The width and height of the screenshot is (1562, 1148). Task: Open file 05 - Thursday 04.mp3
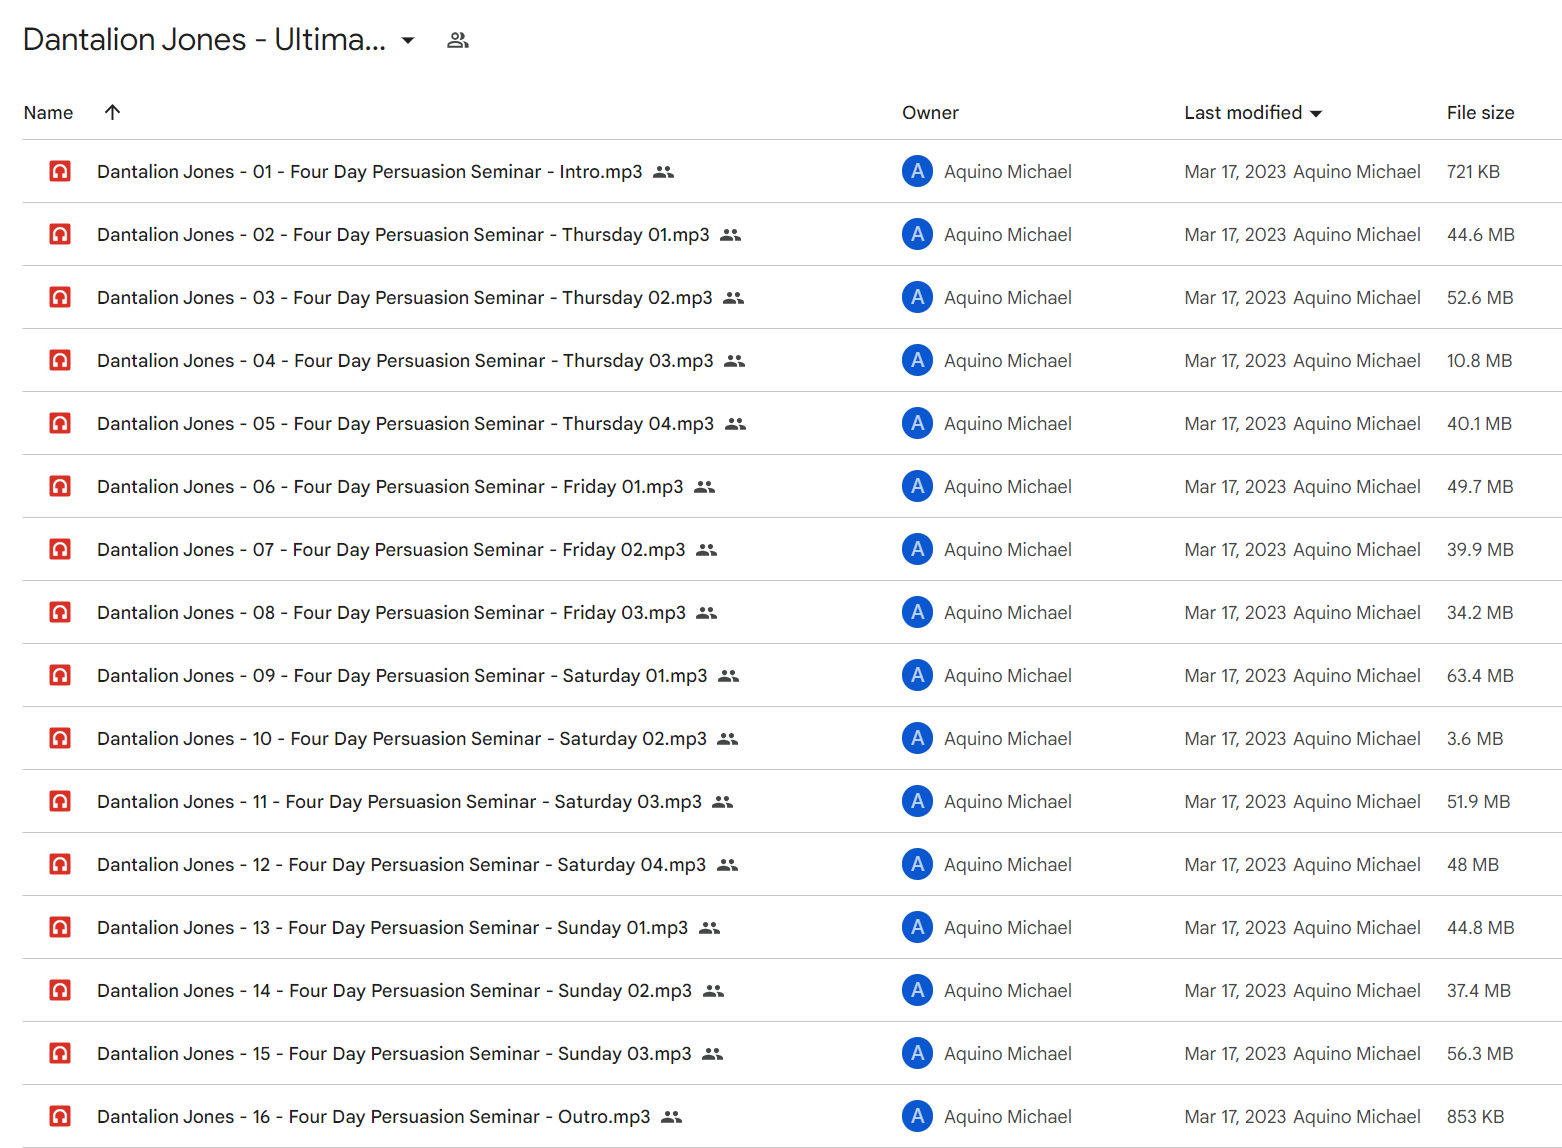click(x=405, y=424)
